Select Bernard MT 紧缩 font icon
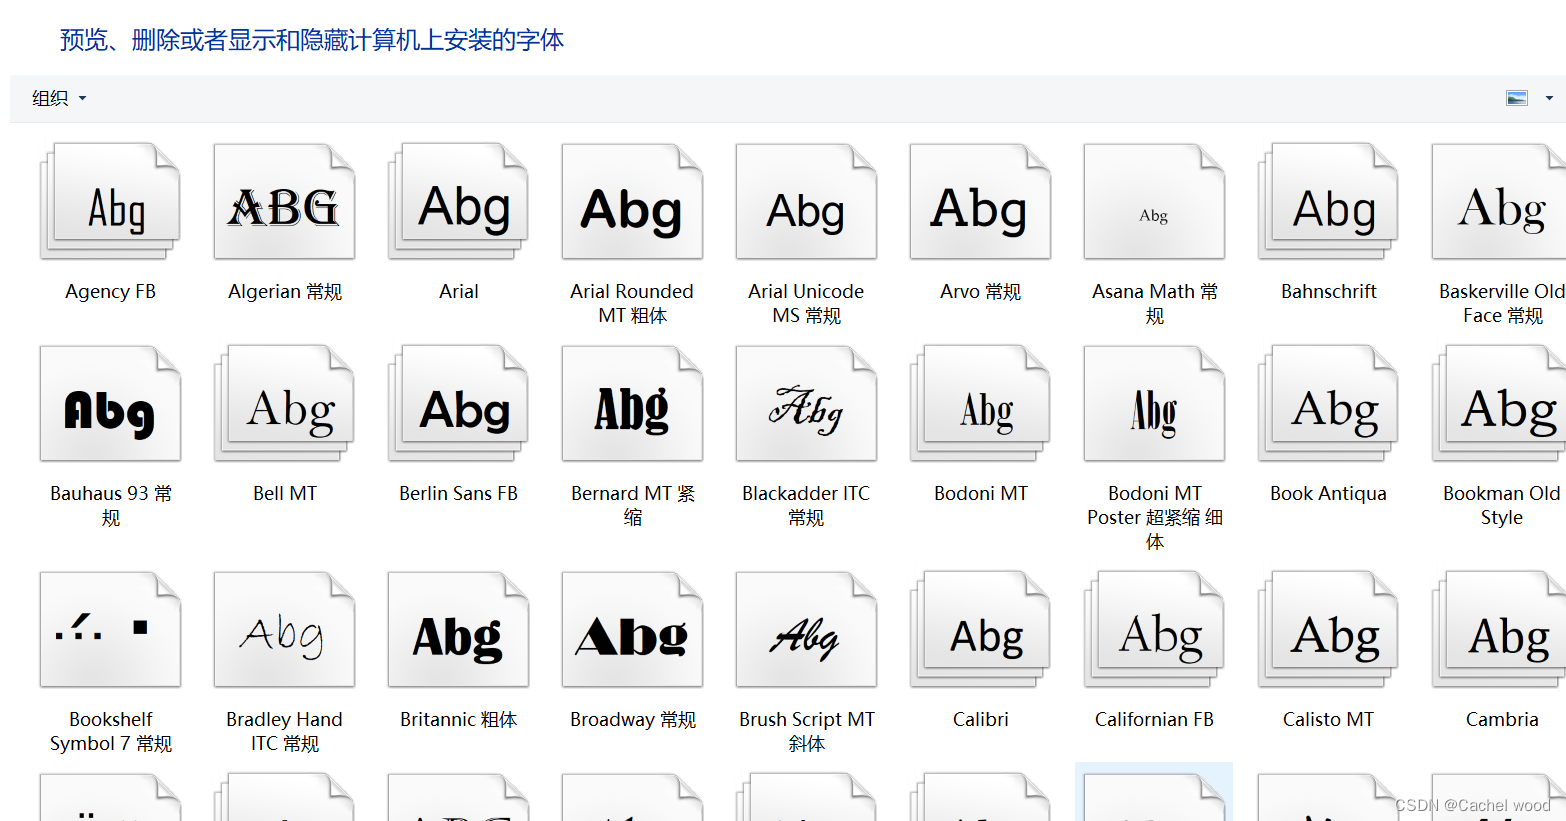Screen dimensions: 1566x821 click(632, 403)
